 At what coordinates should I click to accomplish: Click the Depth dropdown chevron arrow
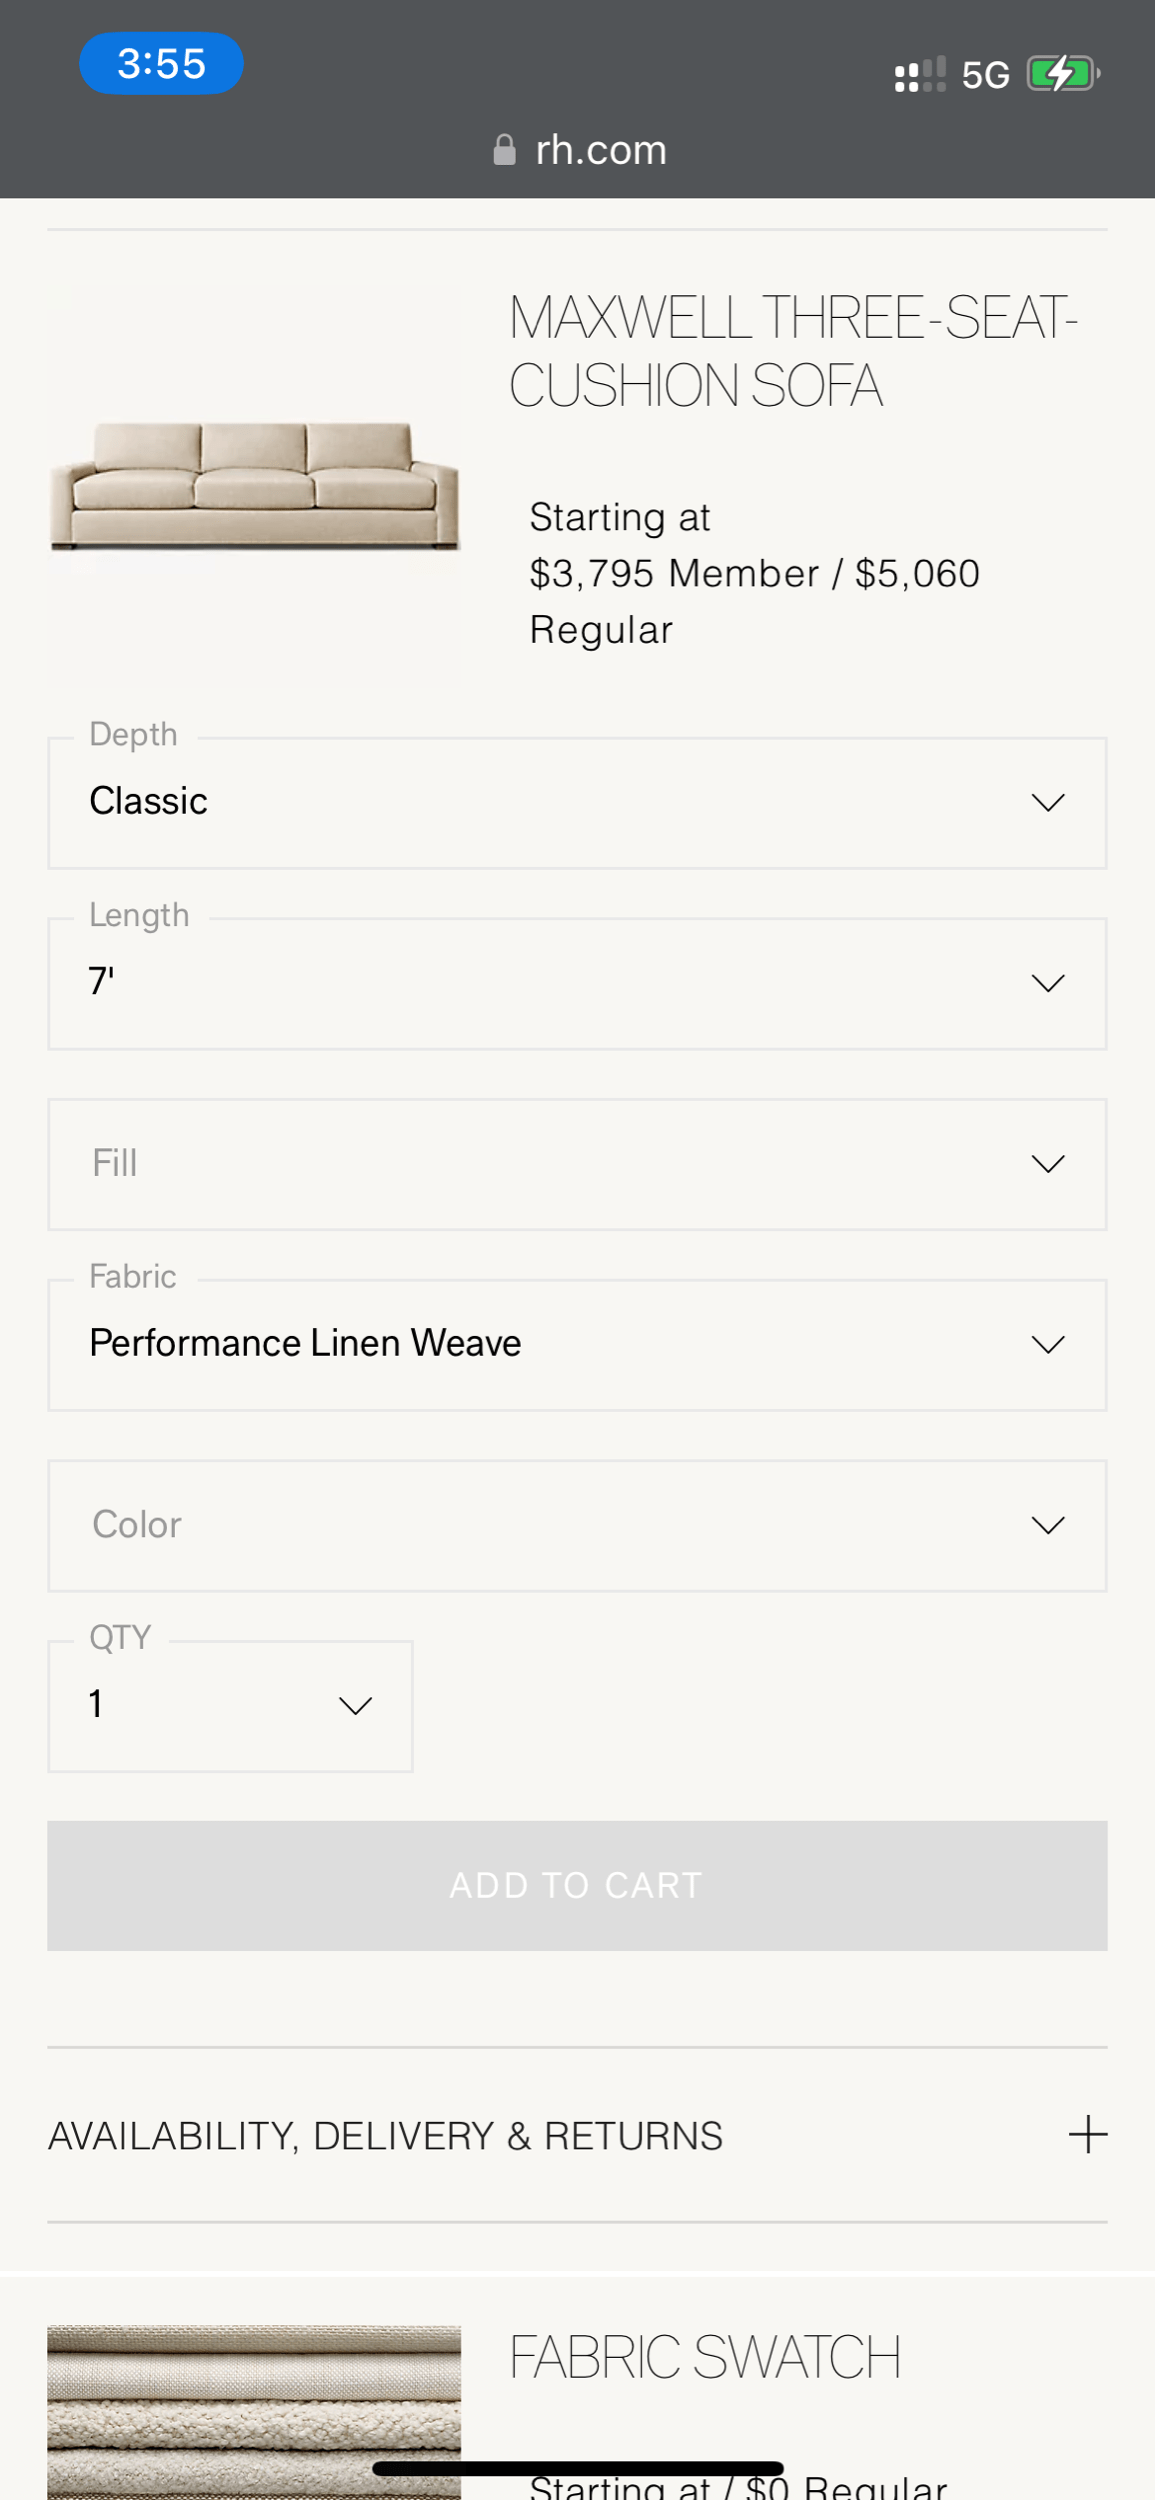1047,803
